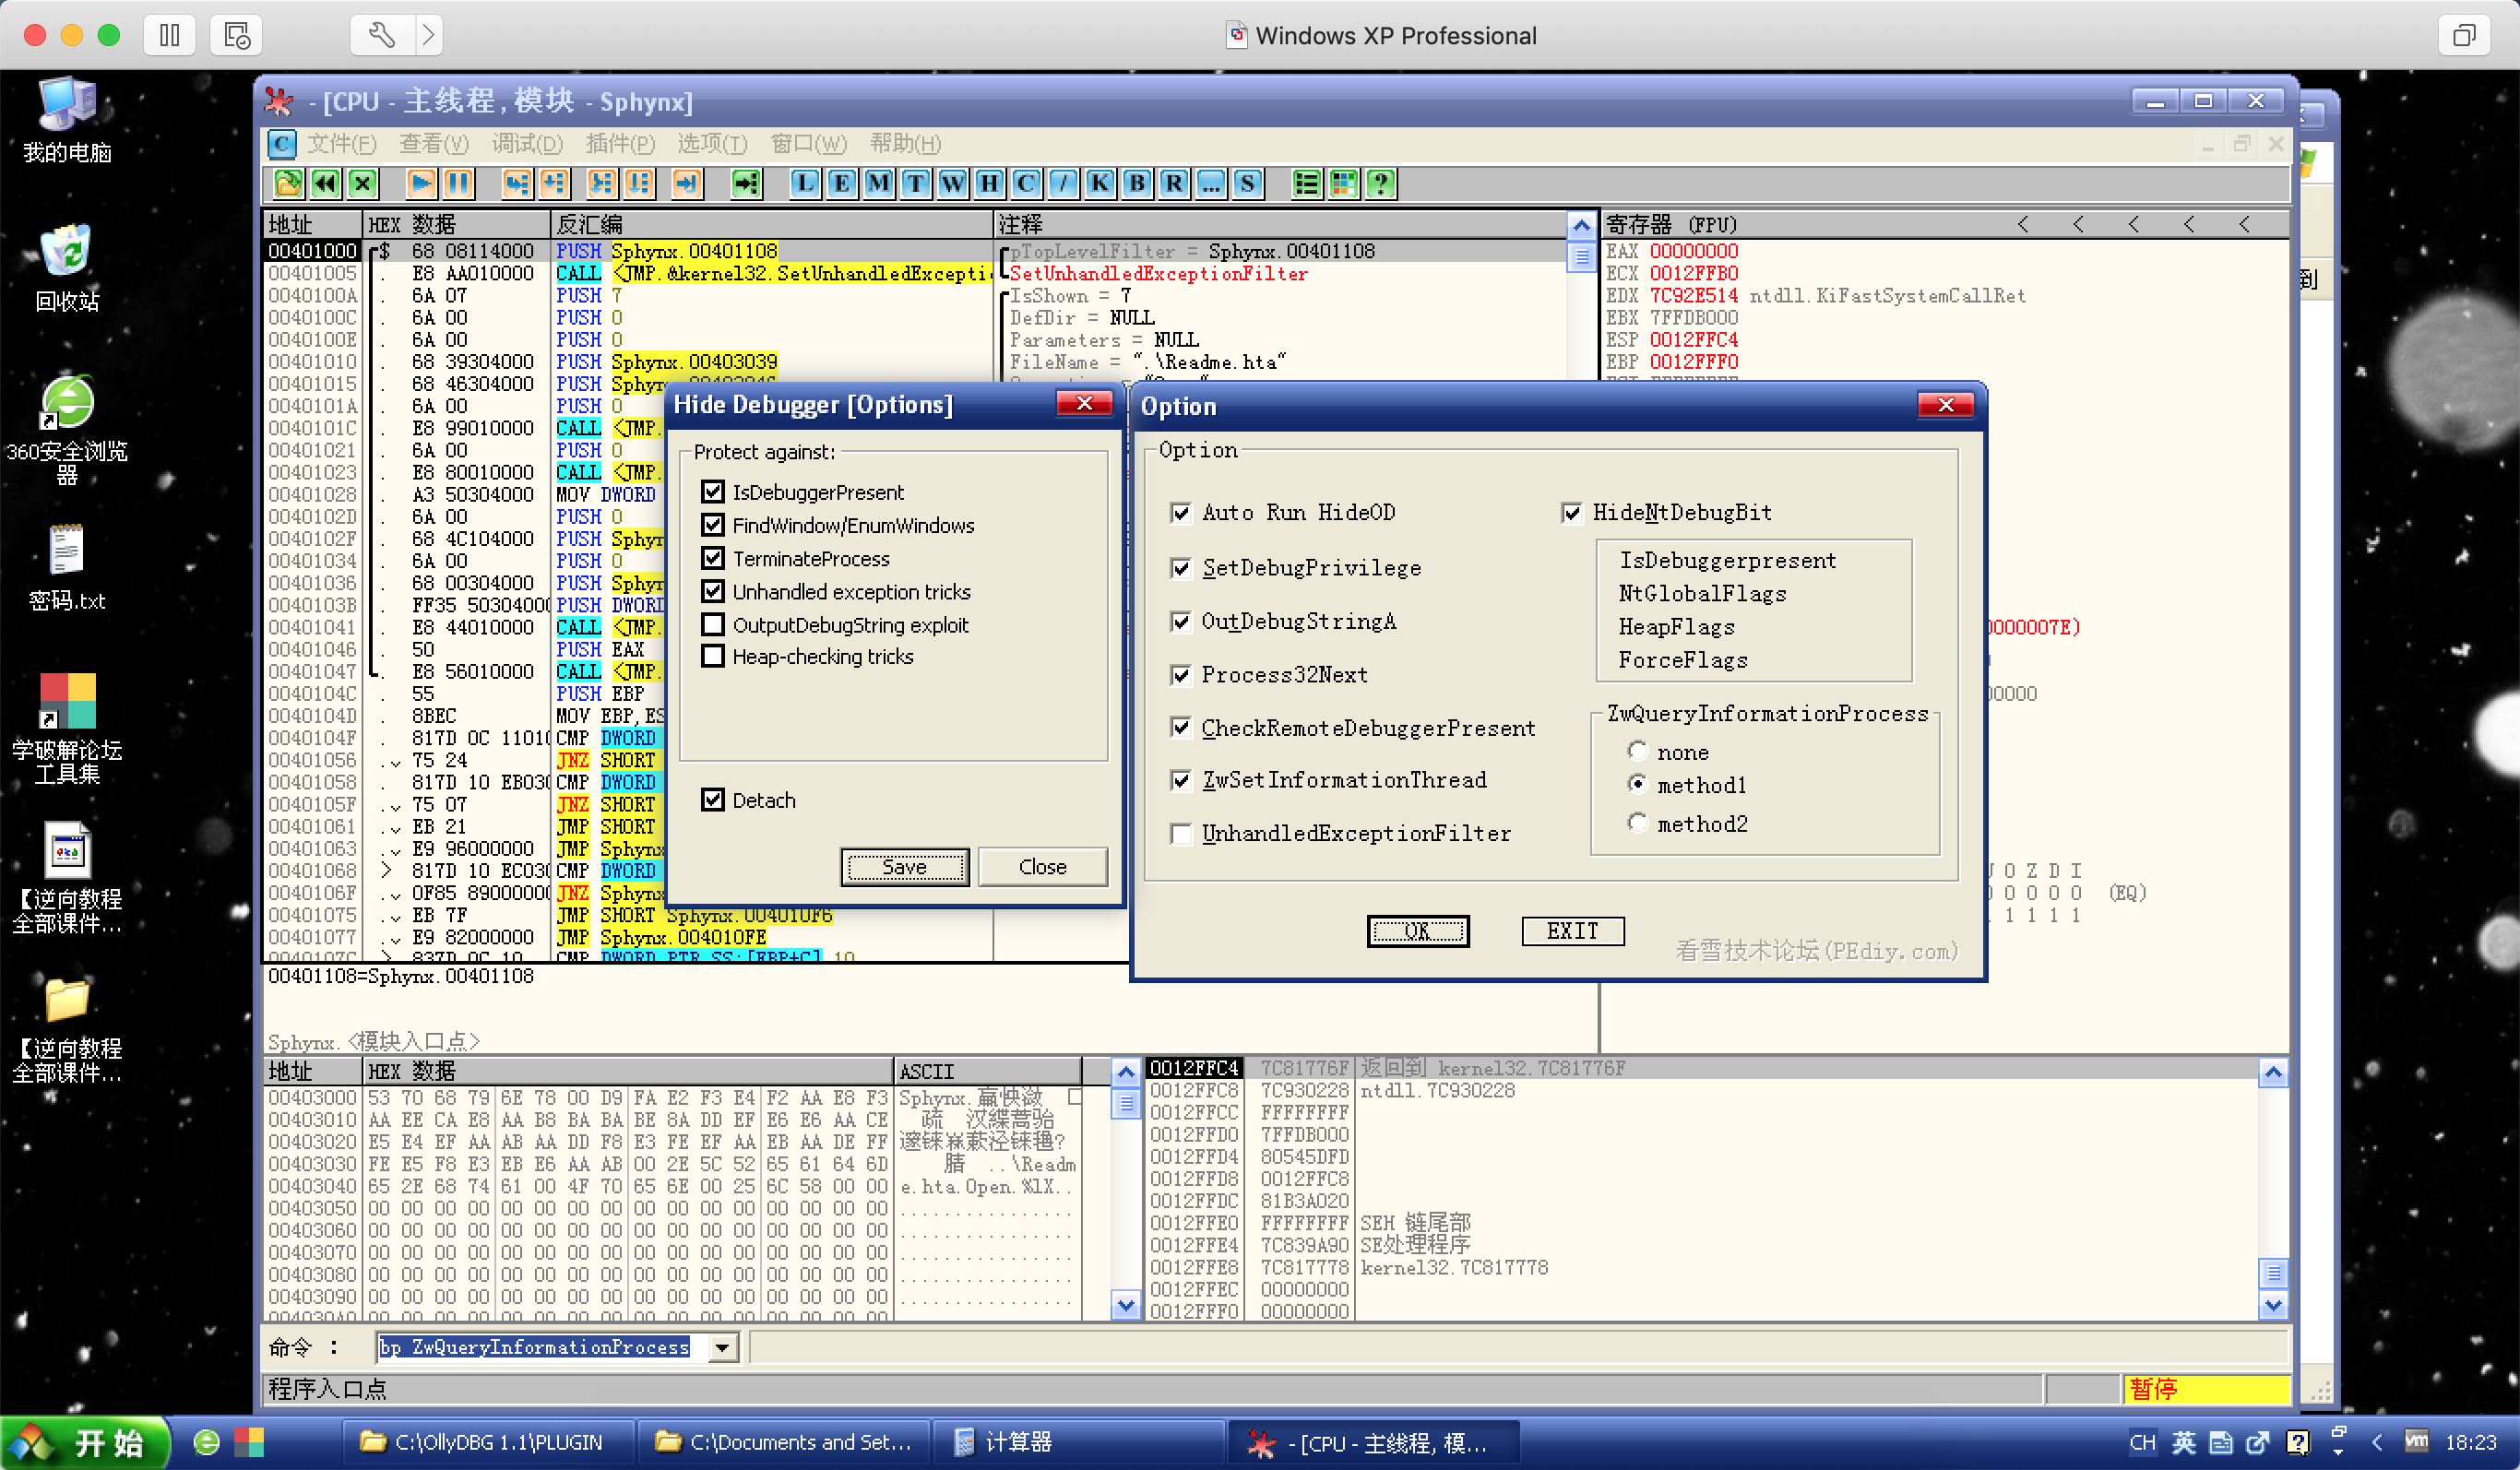The width and height of the screenshot is (2520, 1470).
Task: Open Appearance color options toolbar icon
Action: (x=1343, y=183)
